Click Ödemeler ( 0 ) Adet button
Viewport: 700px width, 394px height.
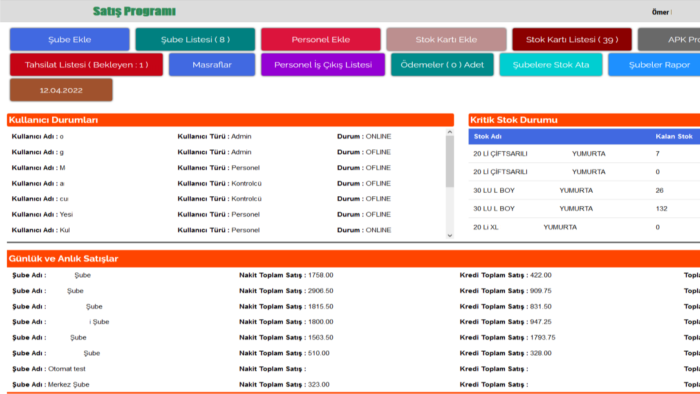coord(442,65)
